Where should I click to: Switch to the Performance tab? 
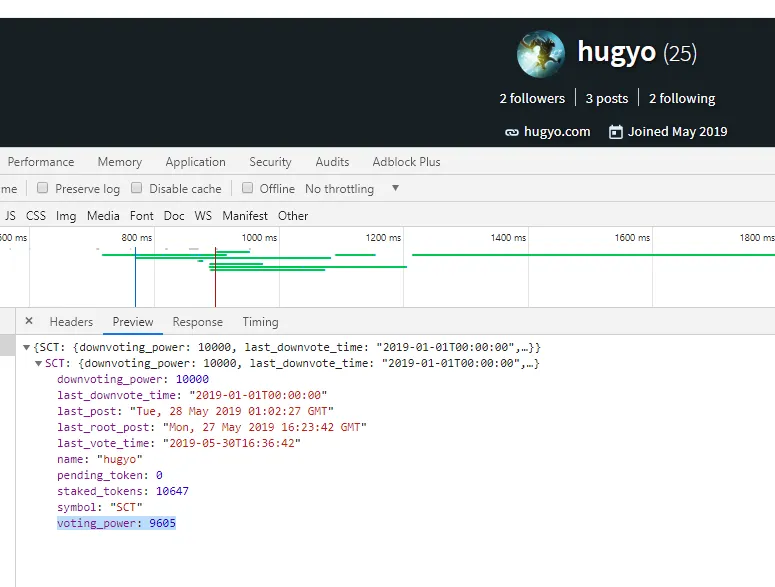point(41,162)
